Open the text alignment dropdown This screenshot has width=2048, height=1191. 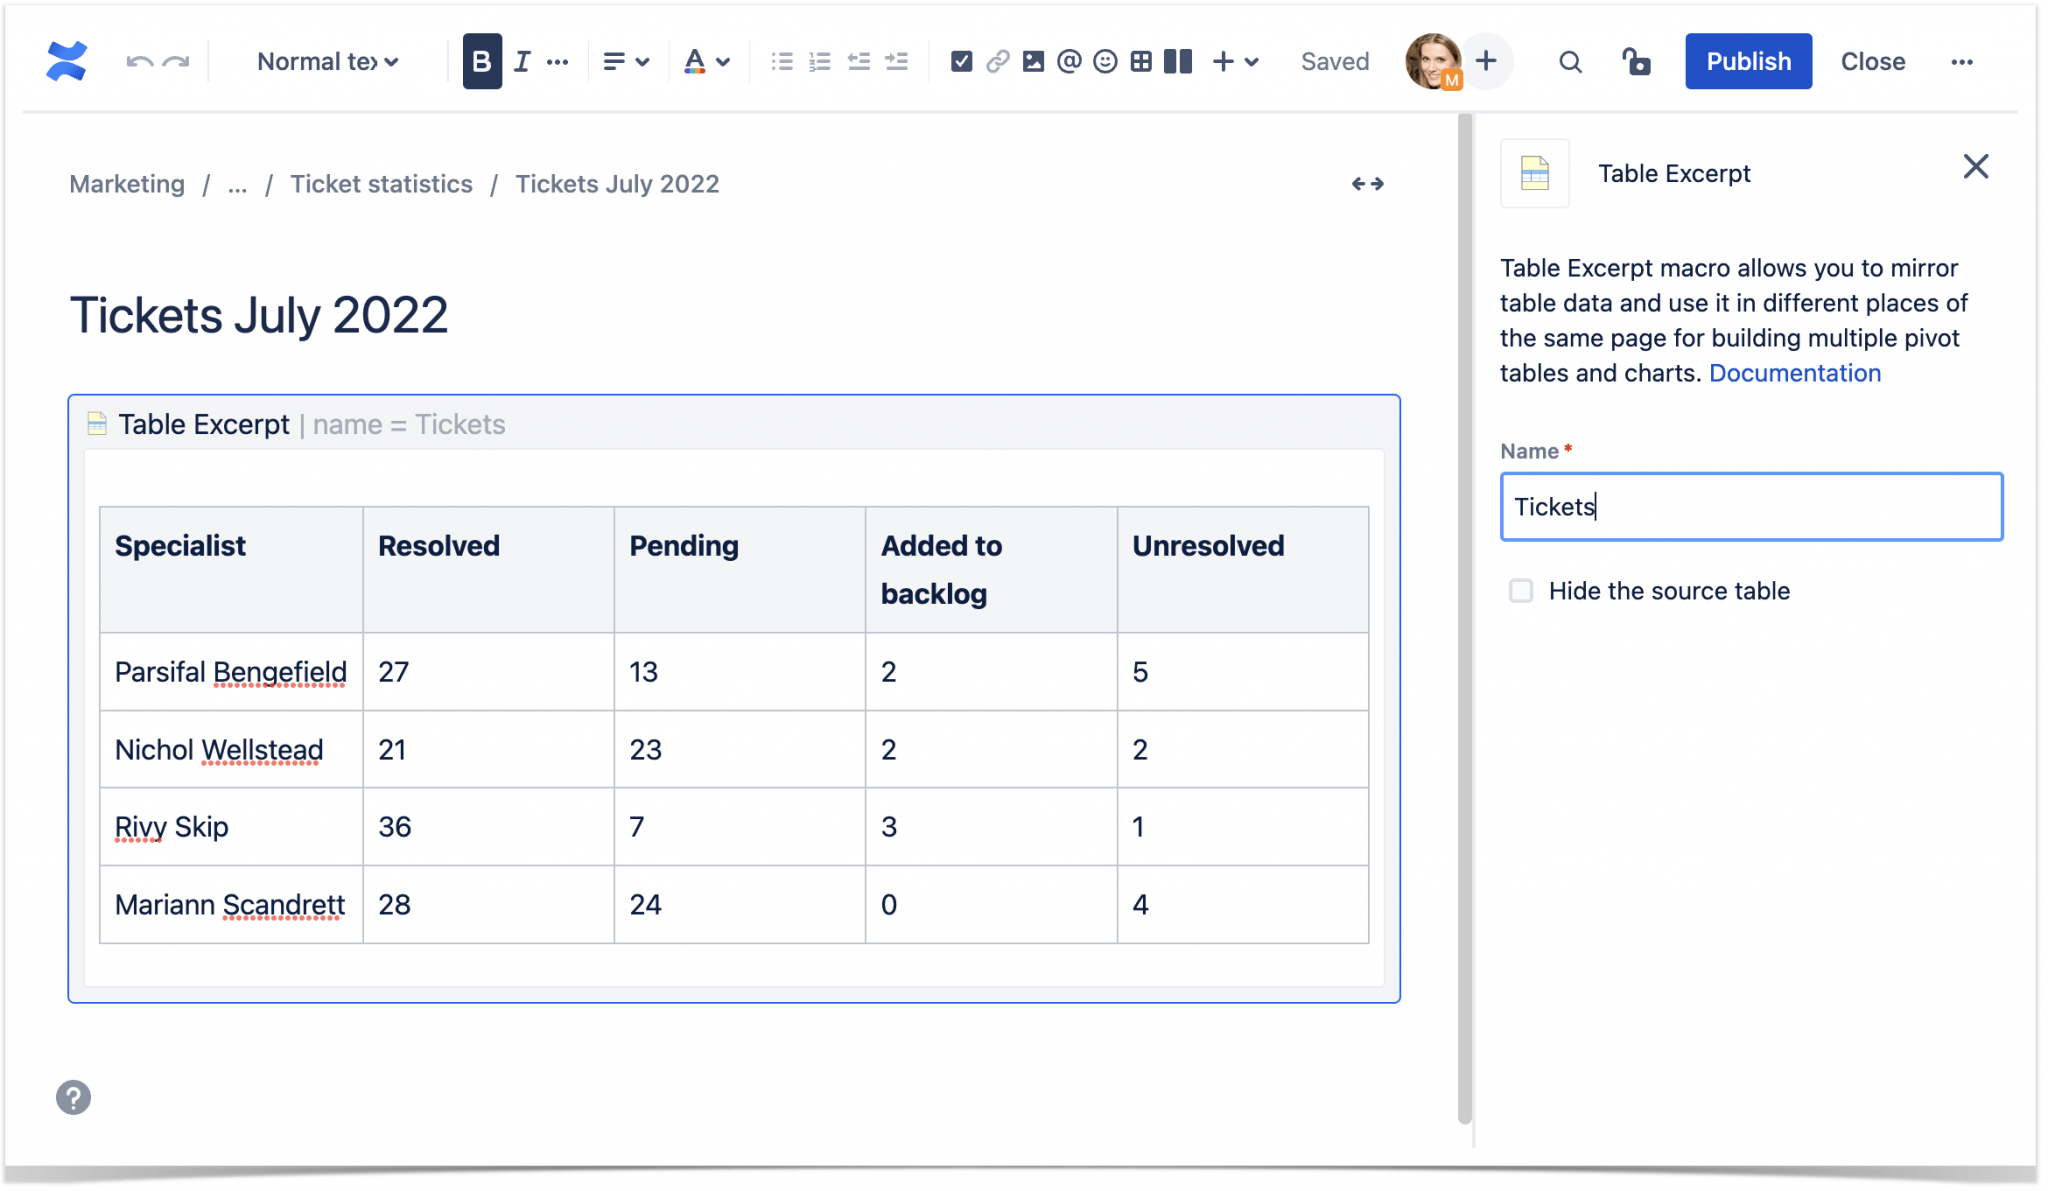pos(623,61)
